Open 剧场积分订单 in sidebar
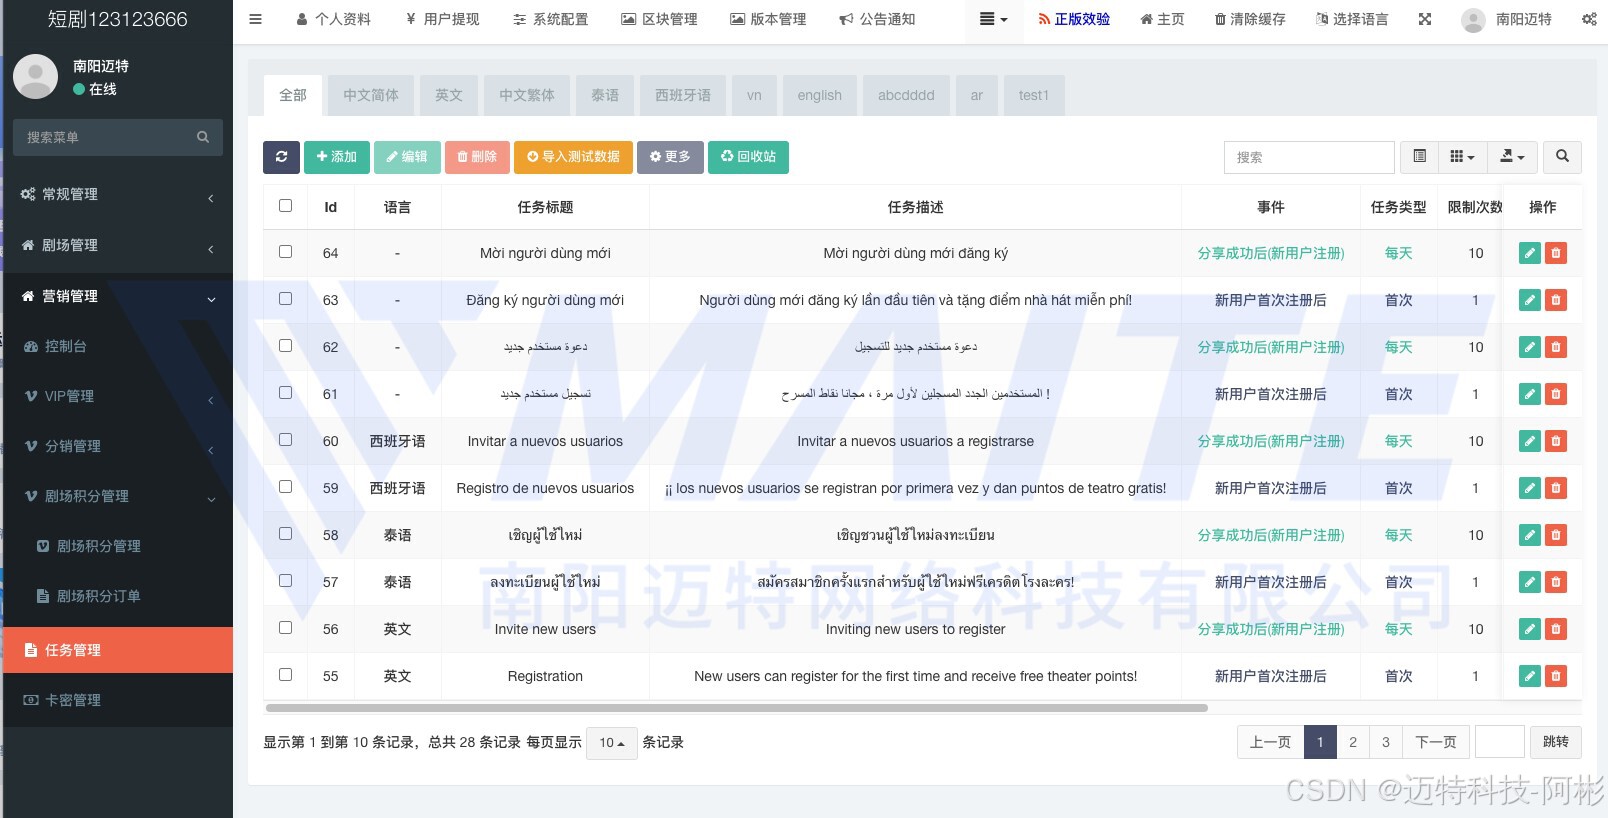The image size is (1608, 818). [116, 596]
